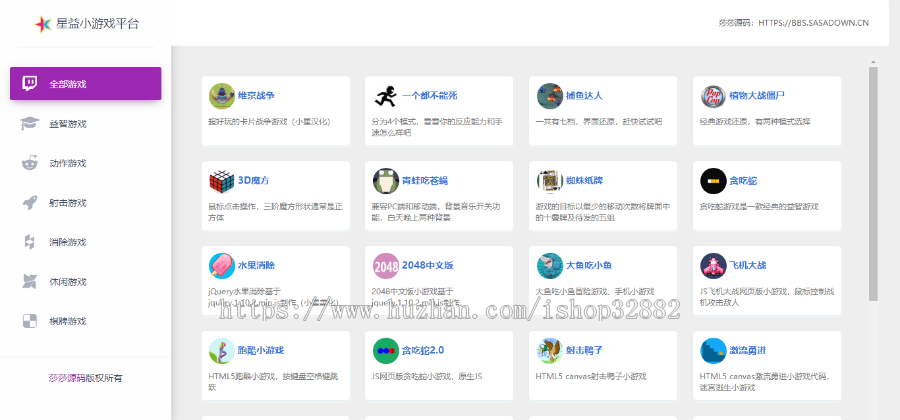Click the graduation cap icon for 益智游戏
Viewport: 900px width, 420px height.
coord(30,123)
